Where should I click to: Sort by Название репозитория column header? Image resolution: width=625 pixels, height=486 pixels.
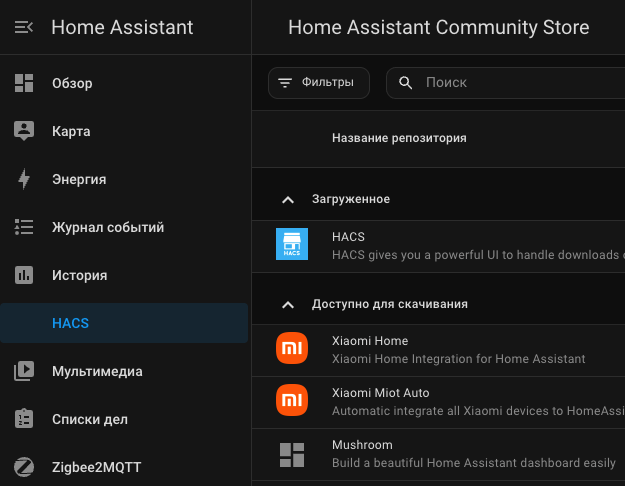[399, 138]
